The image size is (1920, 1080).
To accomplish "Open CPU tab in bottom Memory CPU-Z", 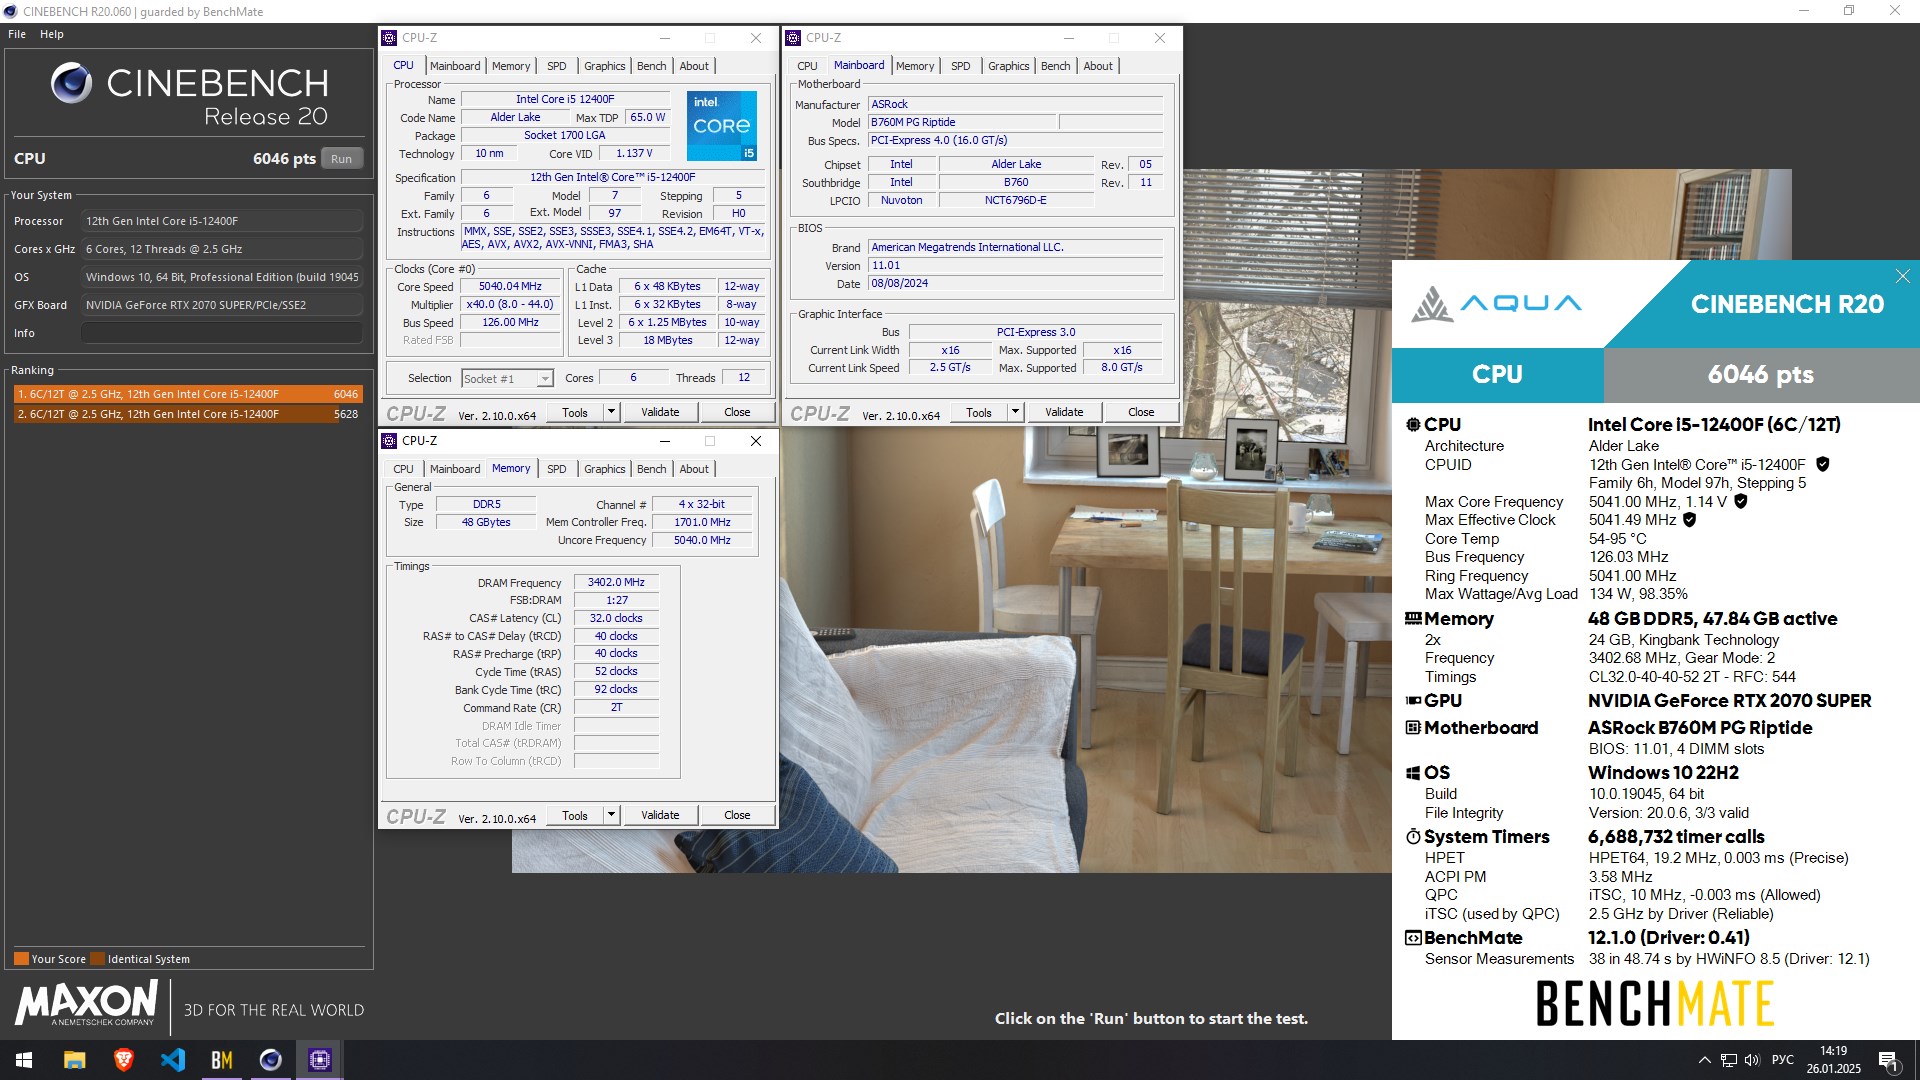I will (x=403, y=469).
